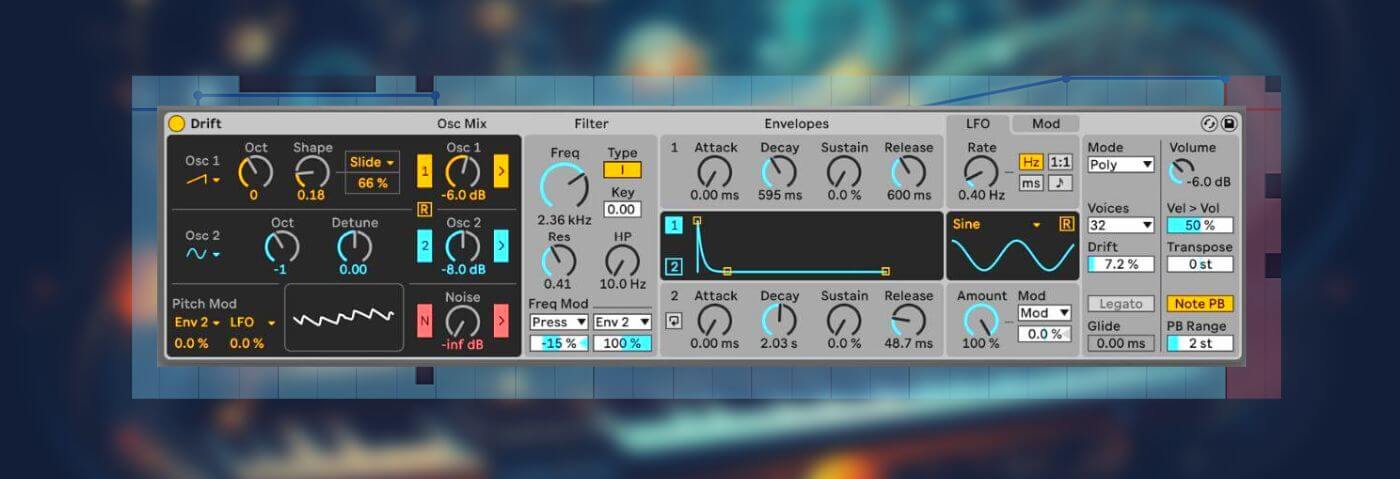Adjust the Osc 1 Shape knob
This screenshot has height=479, width=1400.
click(312, 173)
